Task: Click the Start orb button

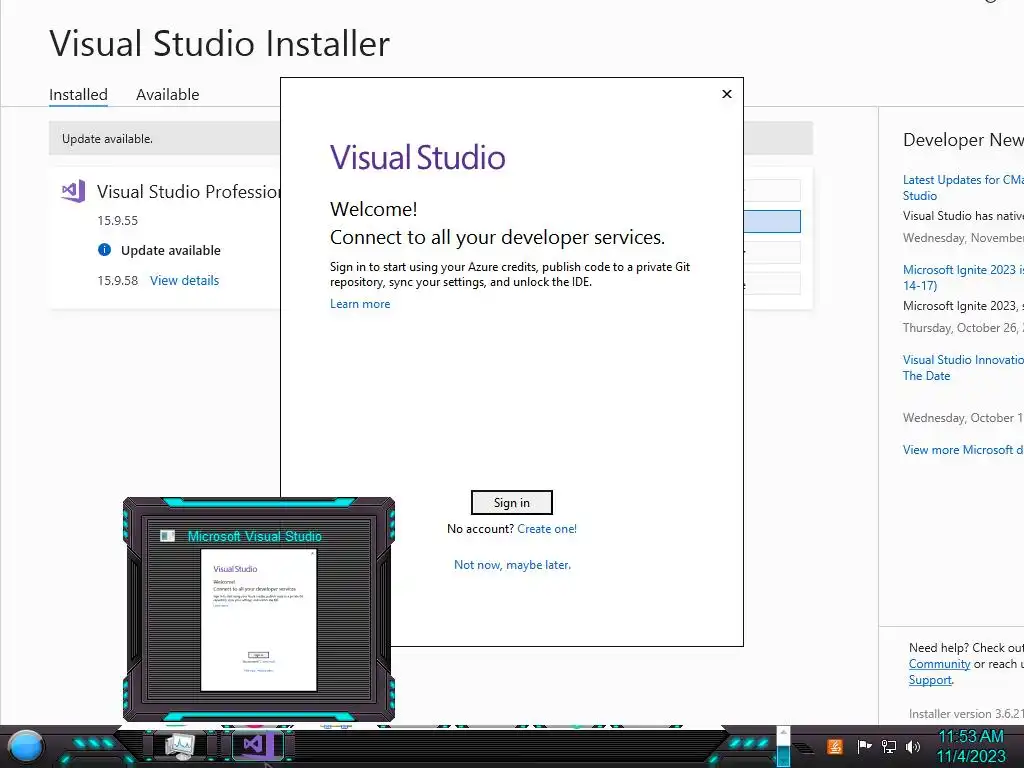Action: (26, 747)
